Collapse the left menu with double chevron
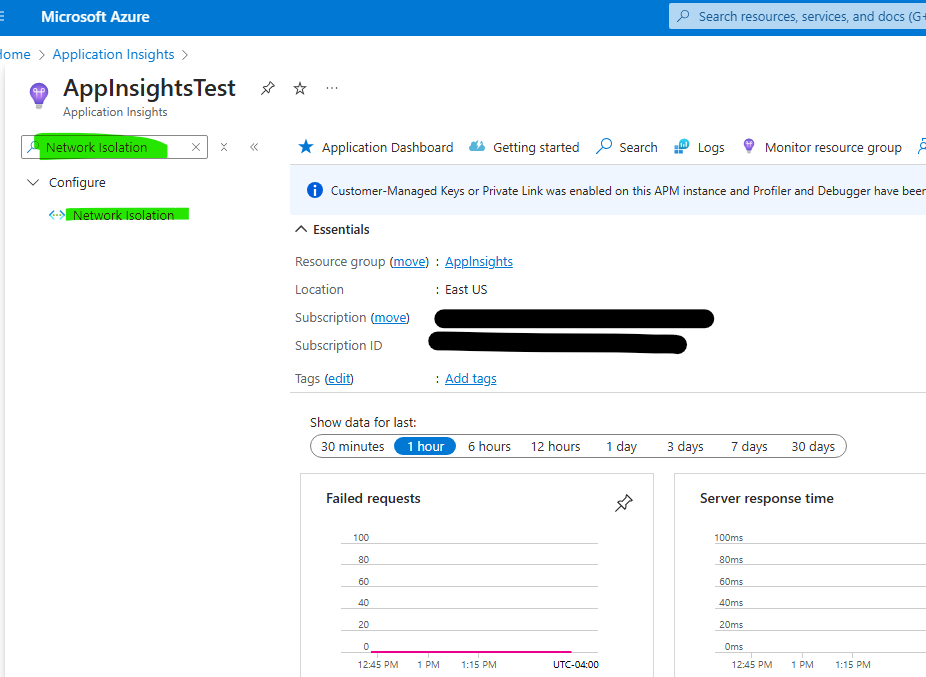 pyautogui.click(x=254, y=147)
